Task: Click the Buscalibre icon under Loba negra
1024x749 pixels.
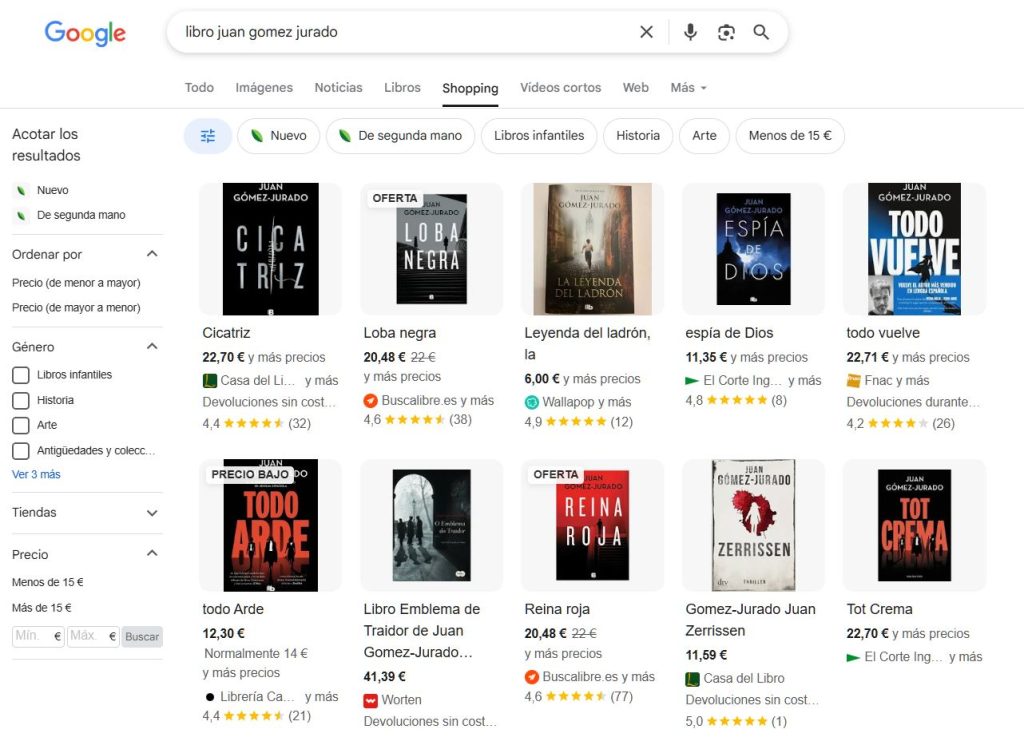Action: (x=370, y=401)
